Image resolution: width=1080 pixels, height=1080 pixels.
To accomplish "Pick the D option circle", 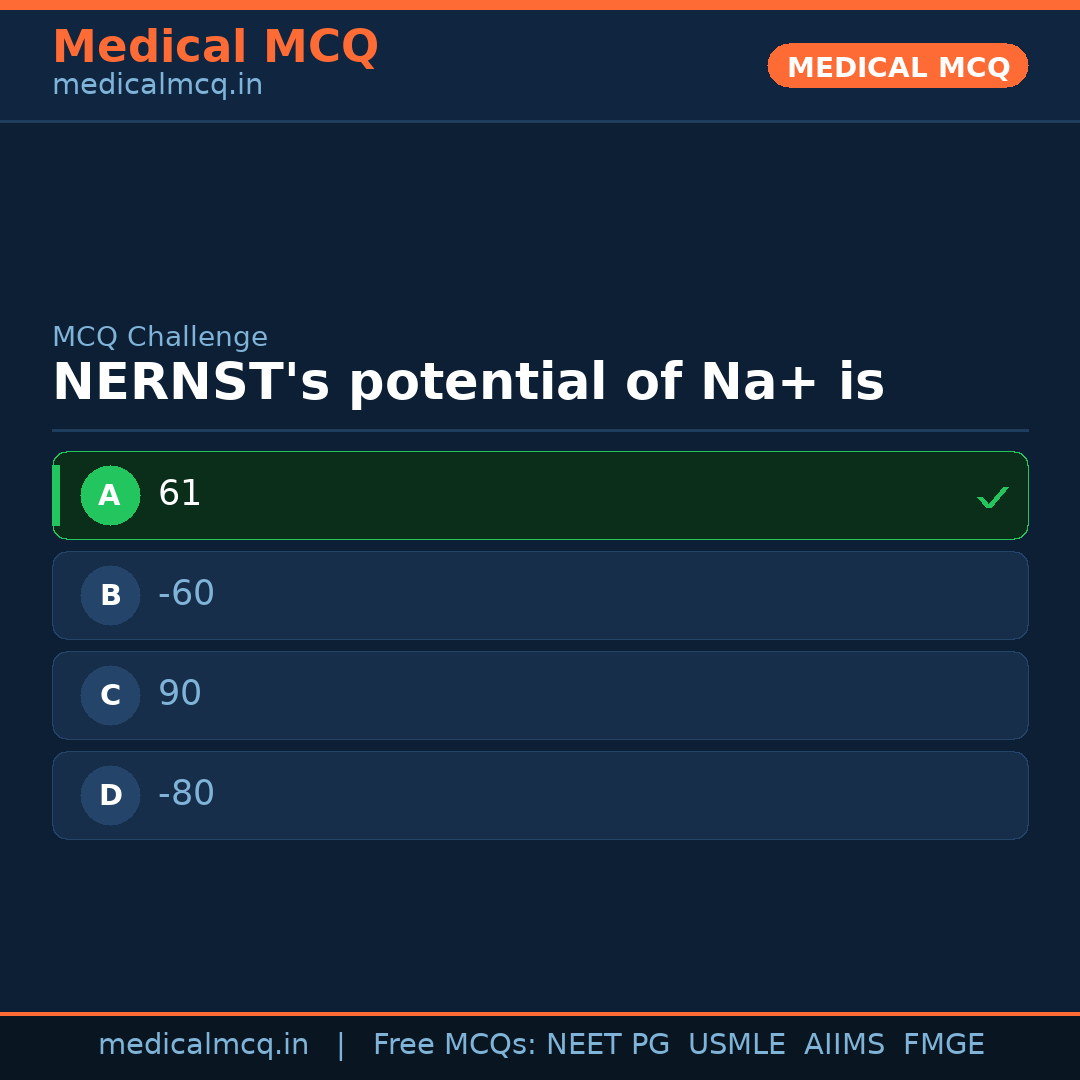I will 110,795.
